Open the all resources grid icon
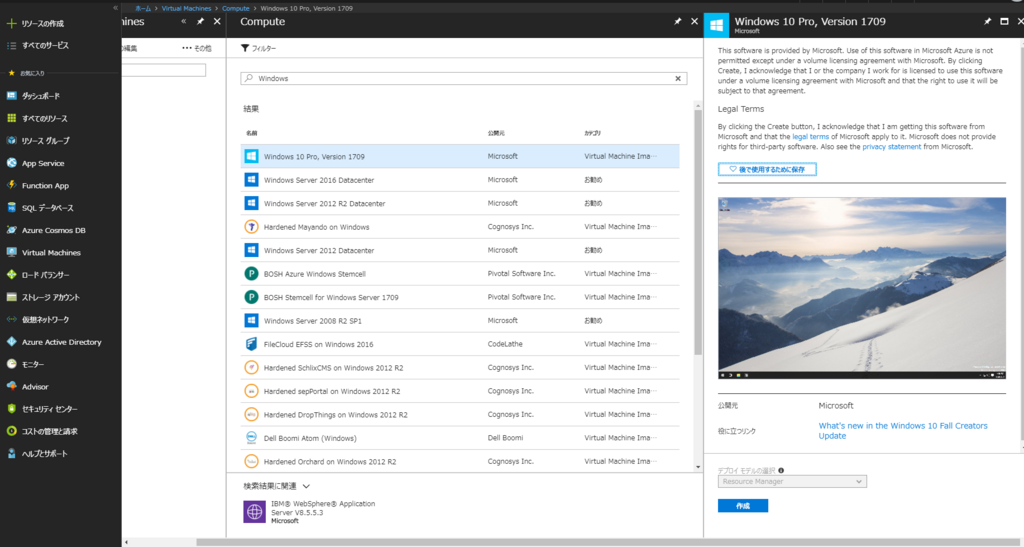The image size is (1024, 547). click(x=11, y=118)
